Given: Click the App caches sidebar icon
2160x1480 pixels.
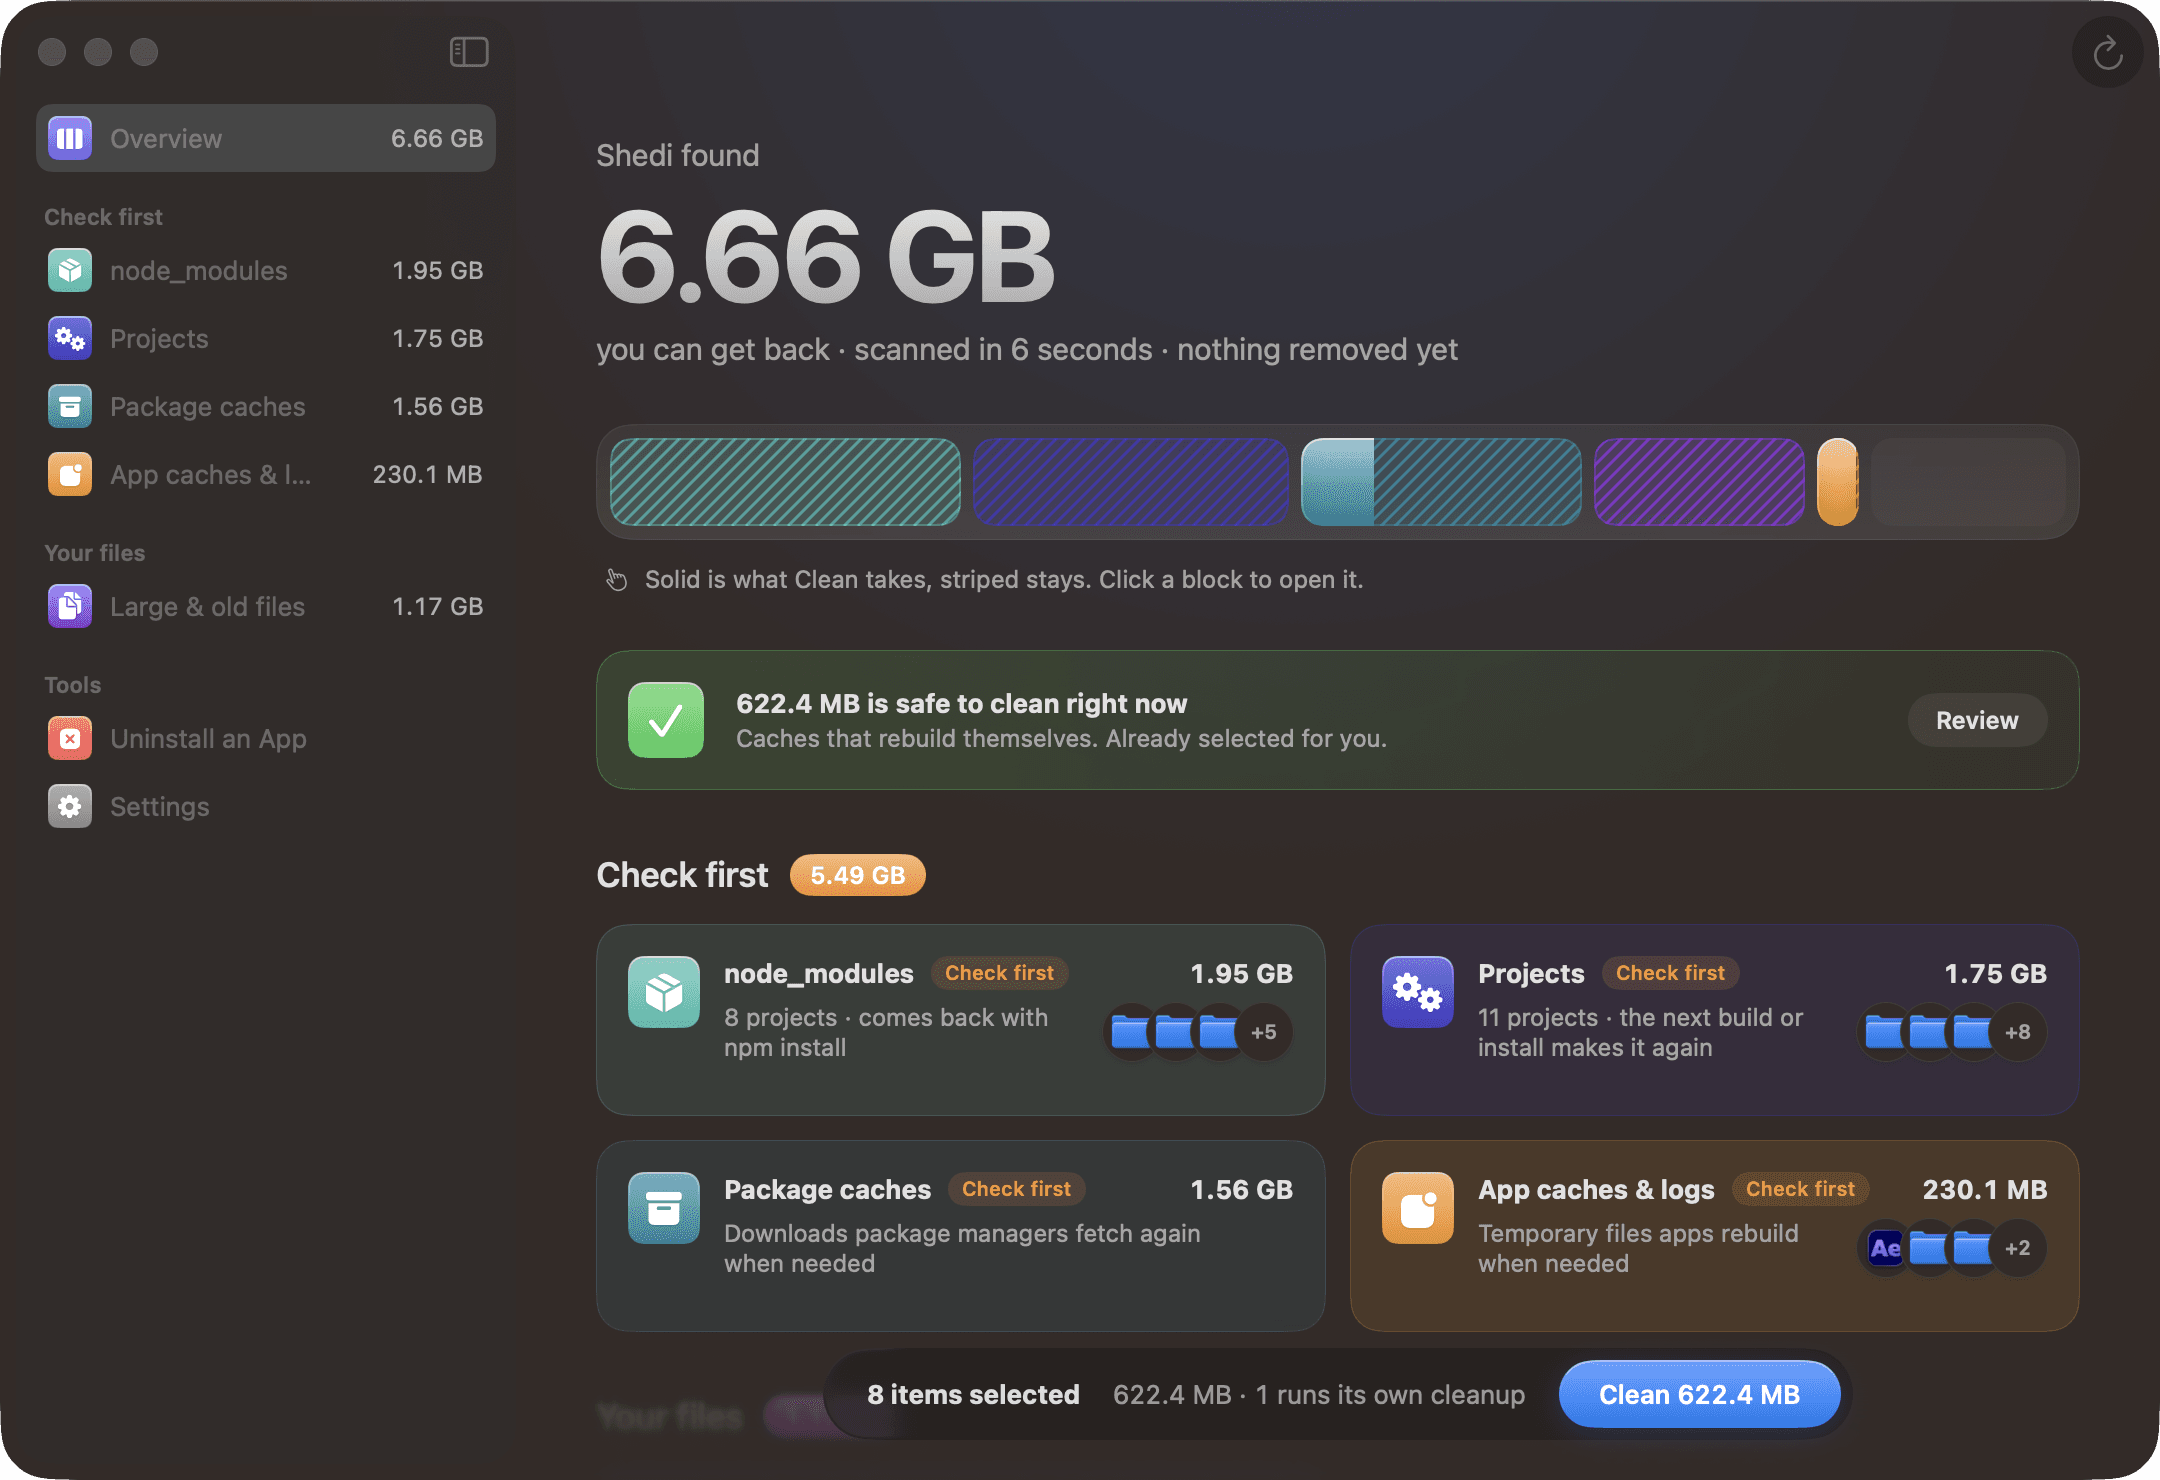Looking at the screenshot, I should (70, 474).
